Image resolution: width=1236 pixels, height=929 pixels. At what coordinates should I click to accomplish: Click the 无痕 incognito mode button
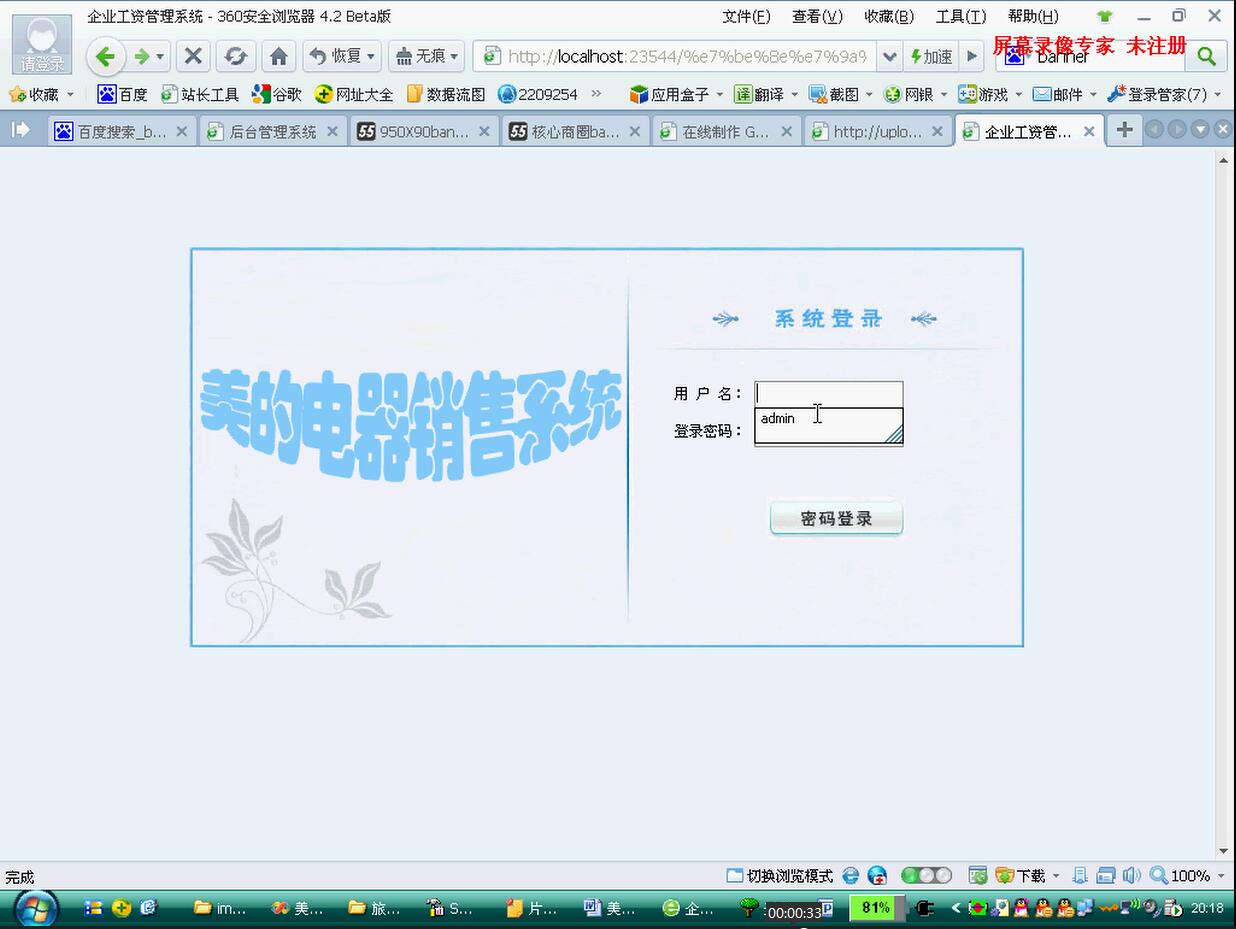tap(420, 56)
